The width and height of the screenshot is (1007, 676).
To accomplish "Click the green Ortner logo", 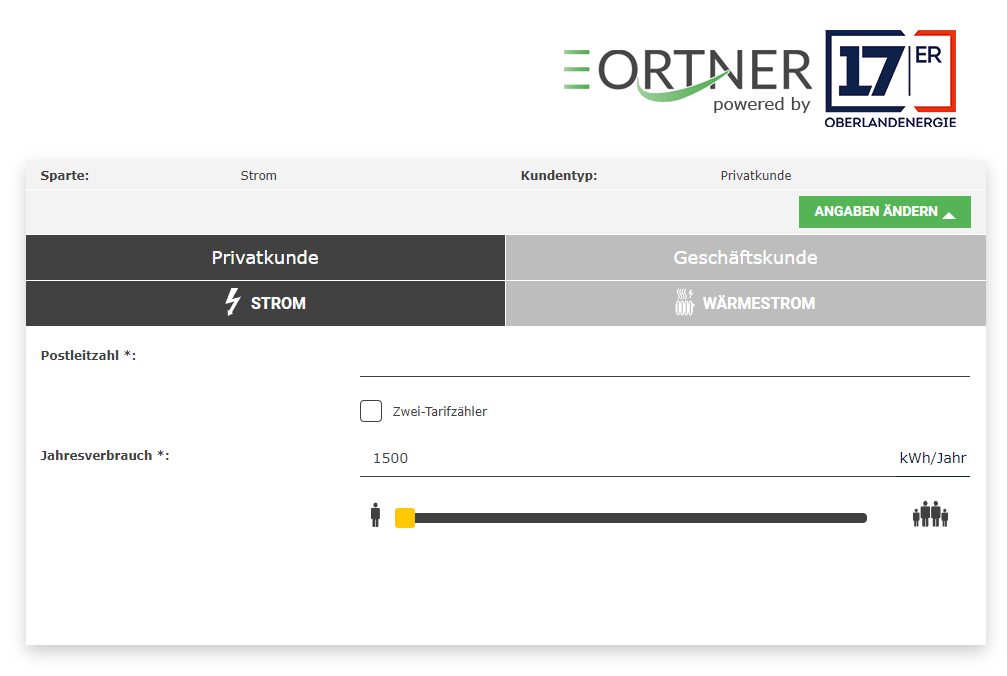I will 687,75.
